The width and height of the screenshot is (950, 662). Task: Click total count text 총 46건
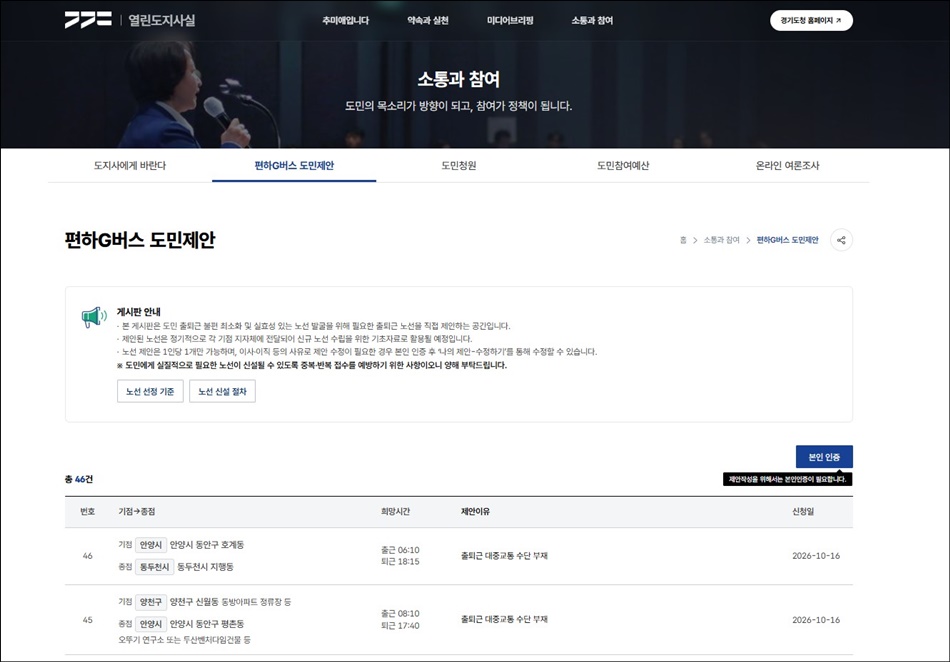[79, 479]
